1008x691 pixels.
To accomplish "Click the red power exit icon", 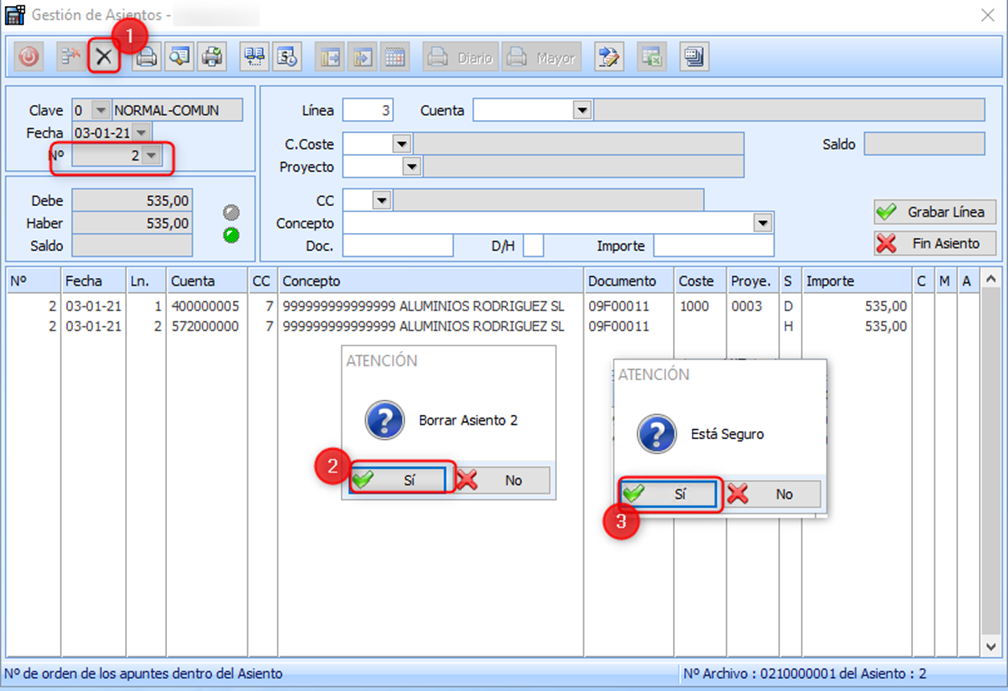I will tap(28, 58).
